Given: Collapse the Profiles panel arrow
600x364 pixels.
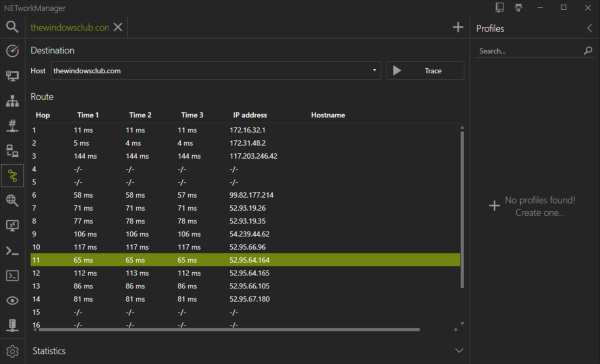Looking at the screenshot, I should point(590,28).
